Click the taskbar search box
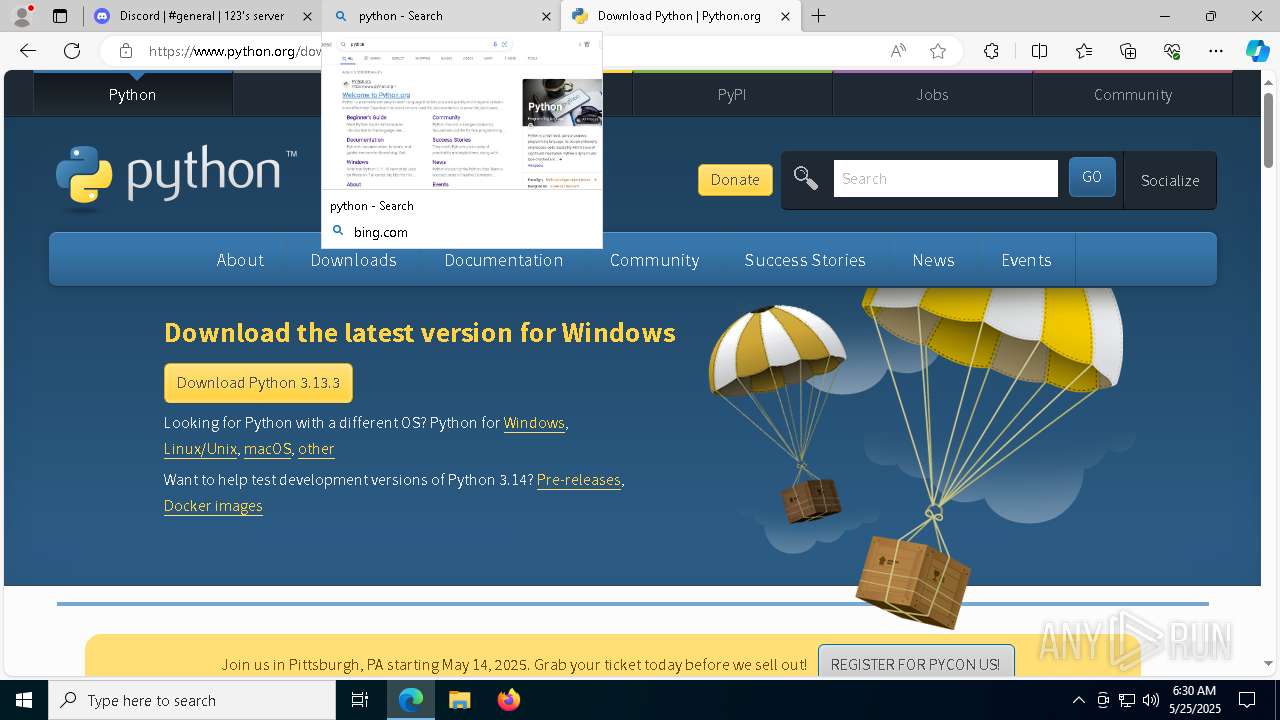Viewport: 1280px width, 720px height. pyautogui.click(x=192, y=700)
